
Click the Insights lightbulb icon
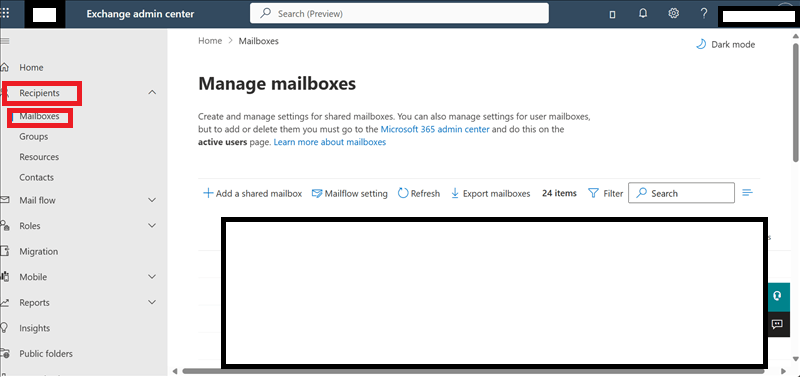point(5,327)
